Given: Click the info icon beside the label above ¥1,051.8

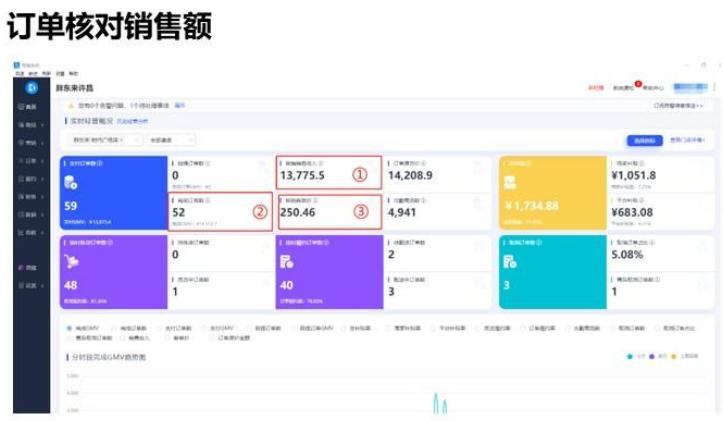Looking at the screenshot, I should click(641, 163).
